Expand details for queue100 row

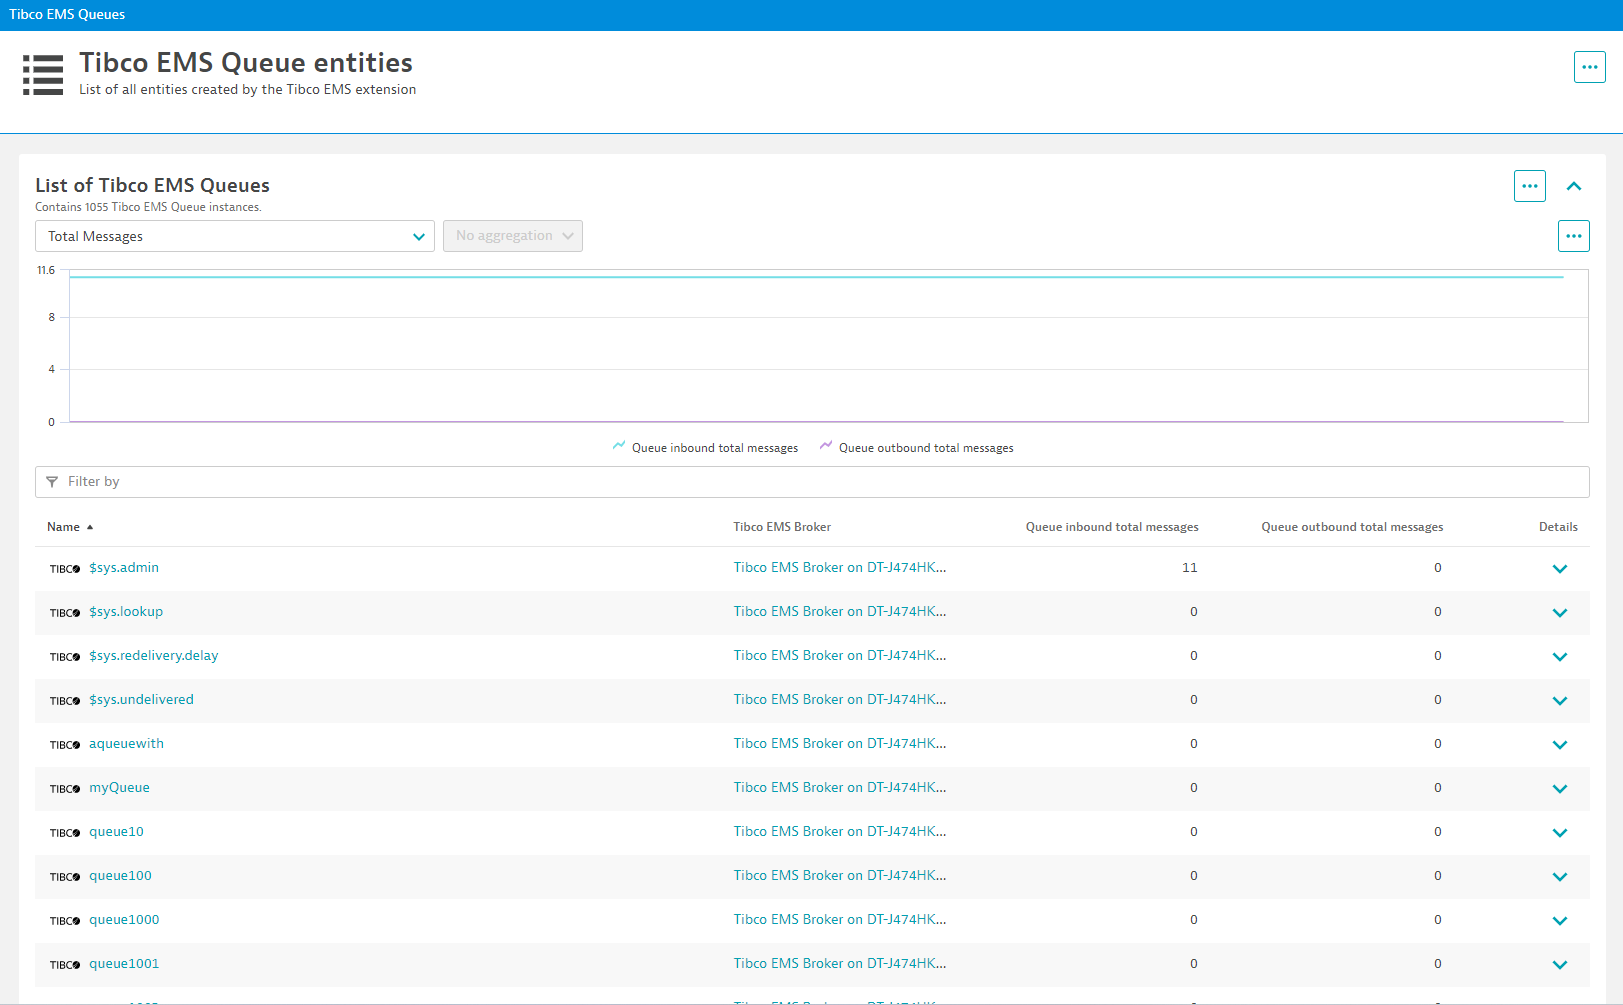pos(1560,877)
